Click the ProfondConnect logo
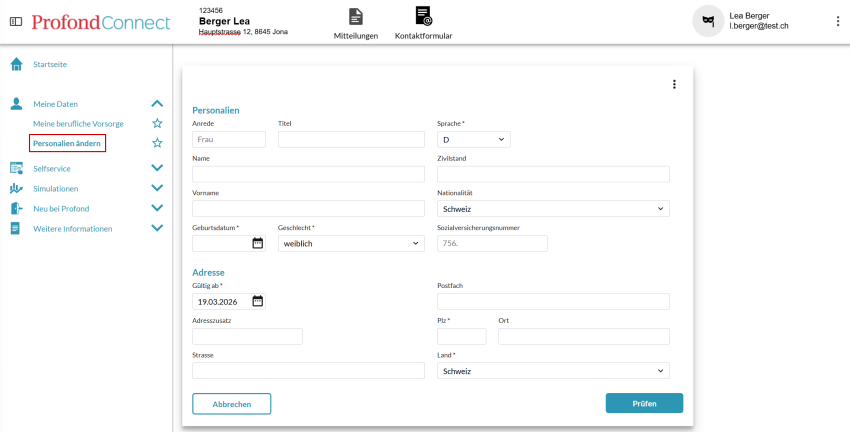Image resolution: width=850 pixels, height=432 pixels. click(x=101, y=22)
